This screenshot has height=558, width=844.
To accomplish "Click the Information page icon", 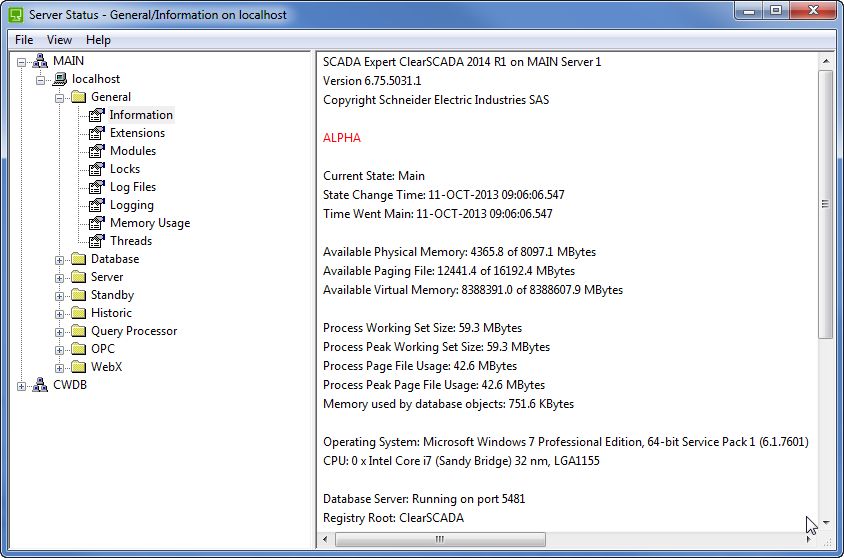I will point(97,115).
